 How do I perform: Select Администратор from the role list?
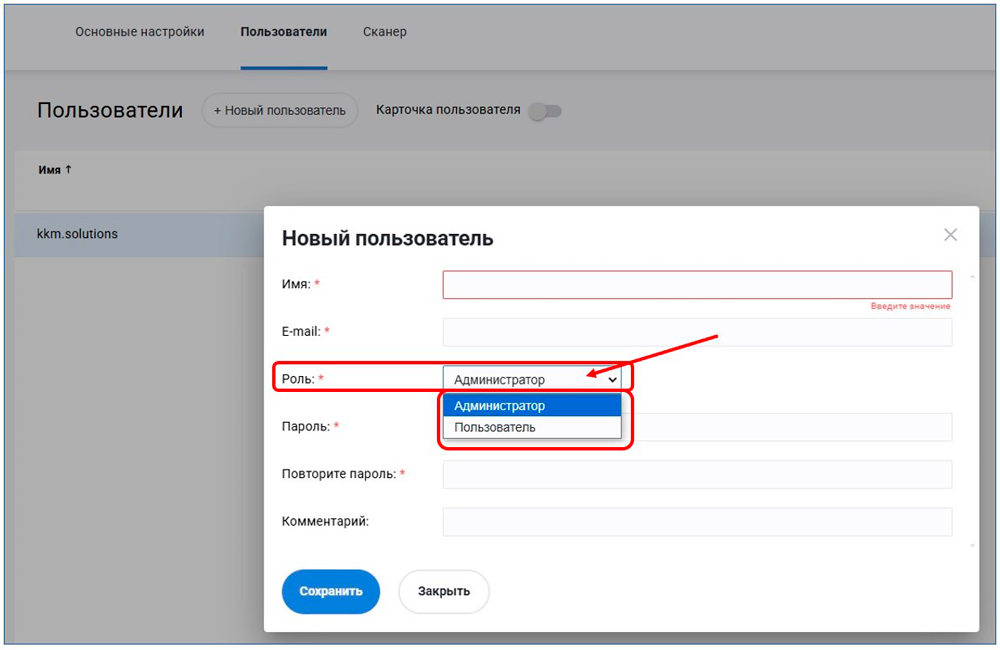[532, 406]
